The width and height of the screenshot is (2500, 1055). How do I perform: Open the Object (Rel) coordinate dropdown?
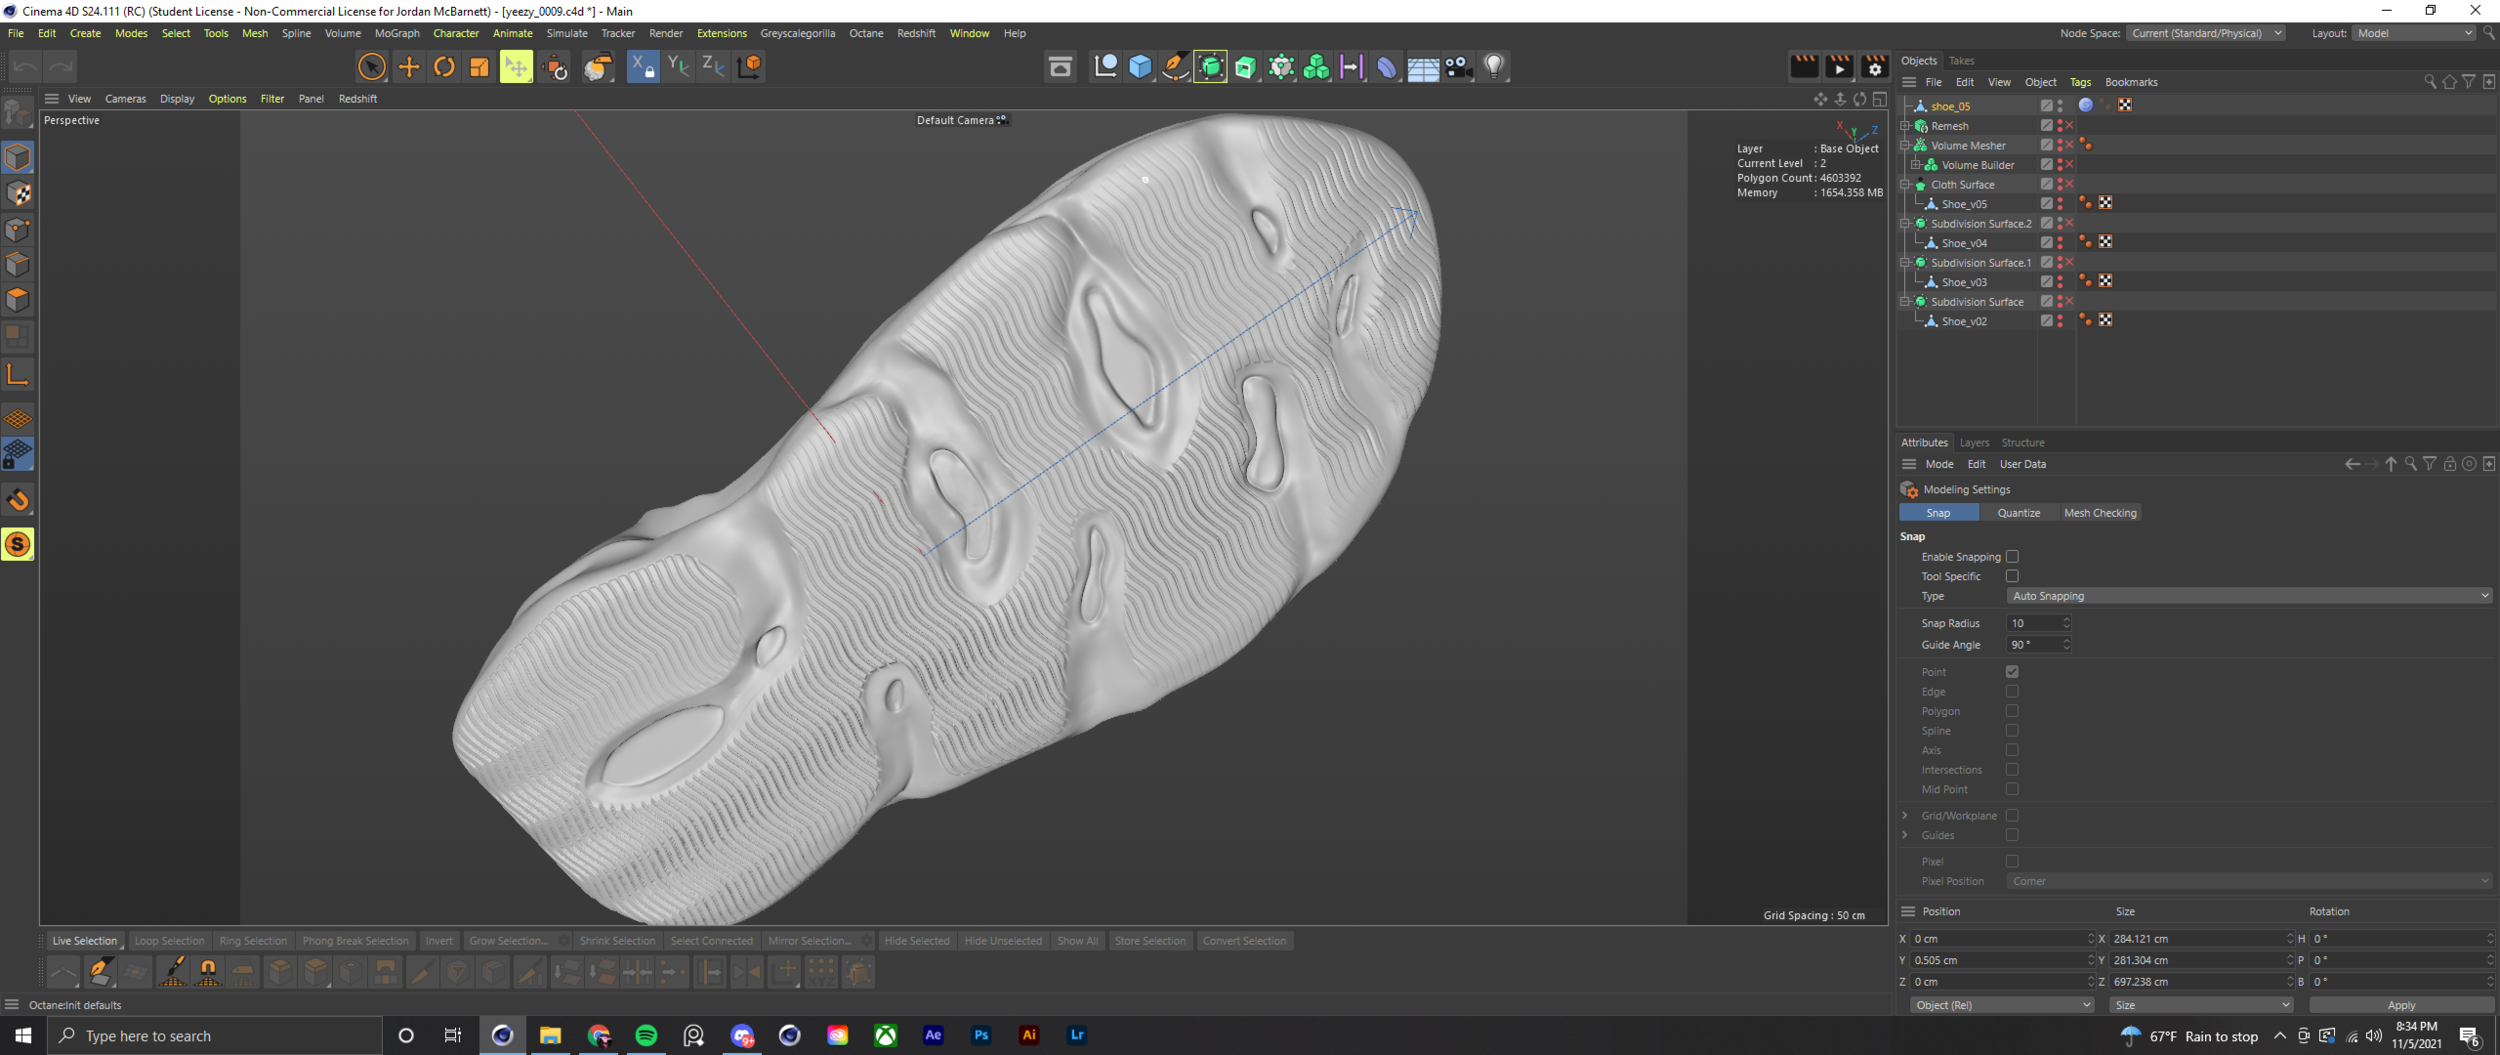pos(2001,1005)
